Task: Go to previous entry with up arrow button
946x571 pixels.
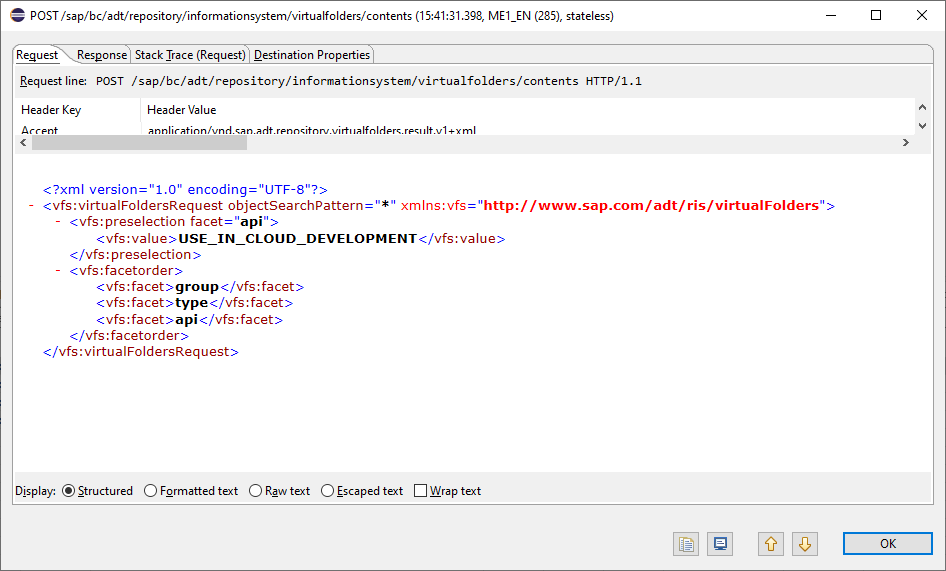Action: [x=771, y=544]
